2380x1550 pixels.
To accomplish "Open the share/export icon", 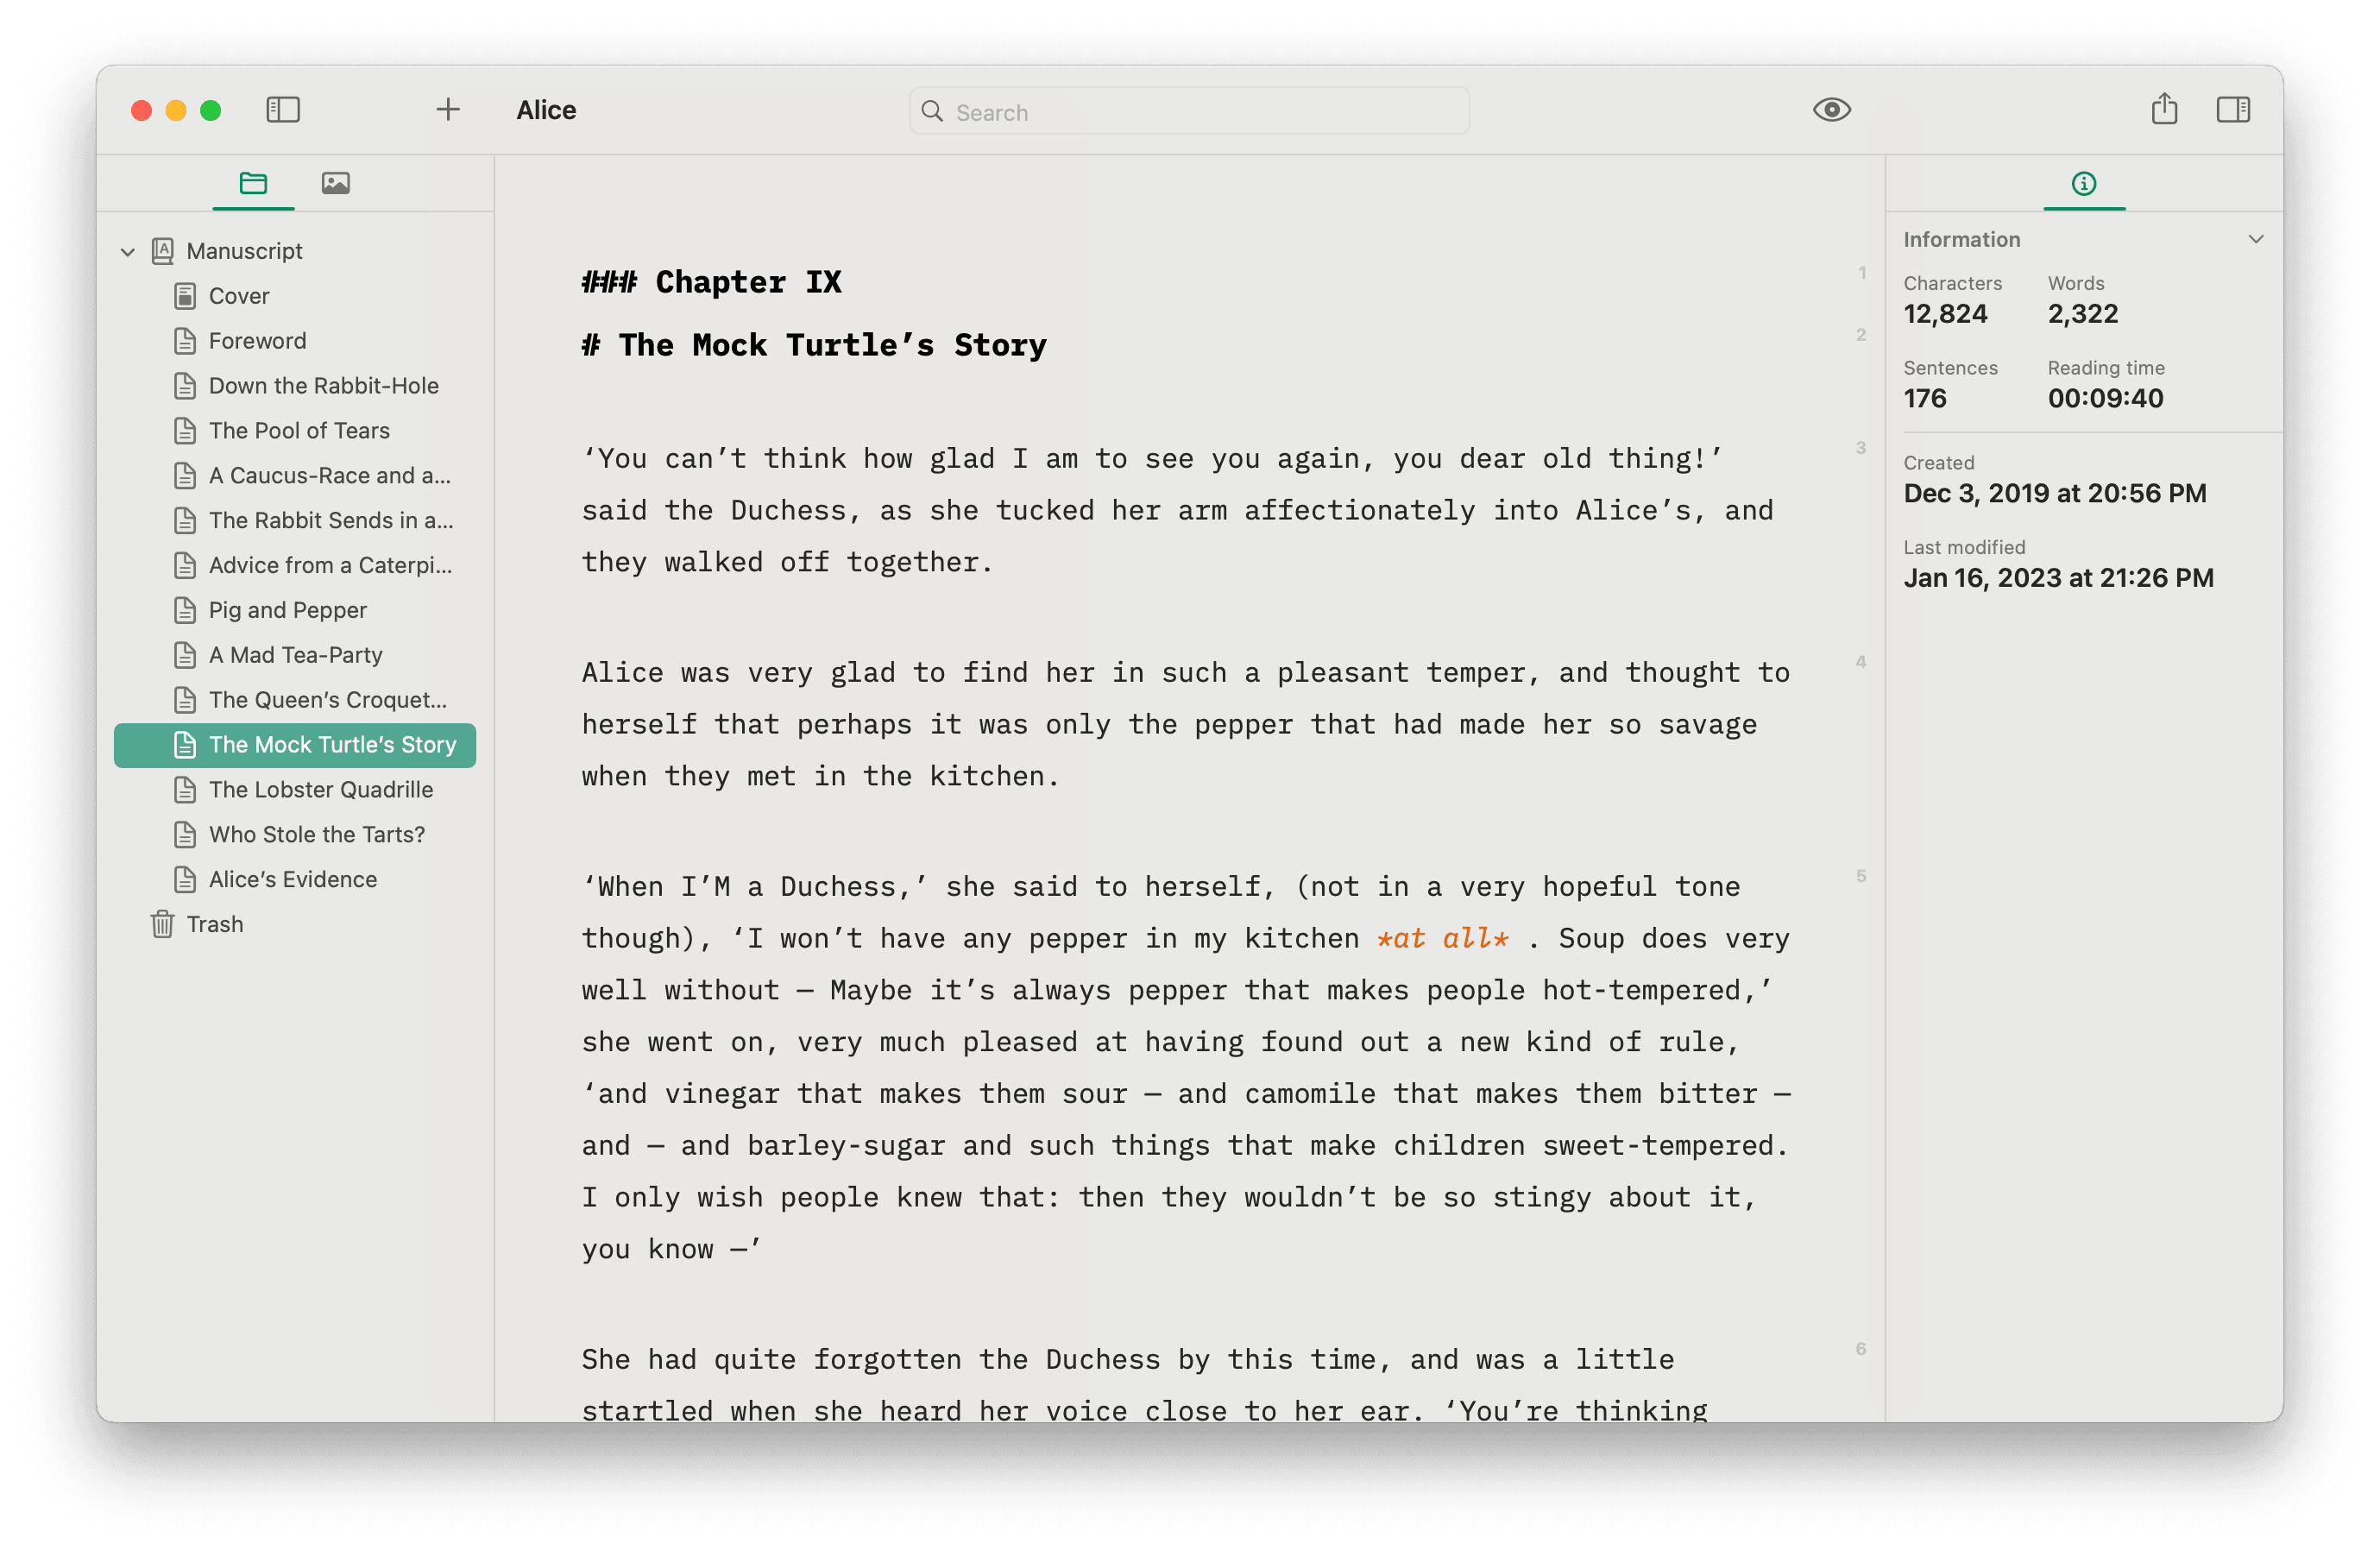I will coord(2164,109).
